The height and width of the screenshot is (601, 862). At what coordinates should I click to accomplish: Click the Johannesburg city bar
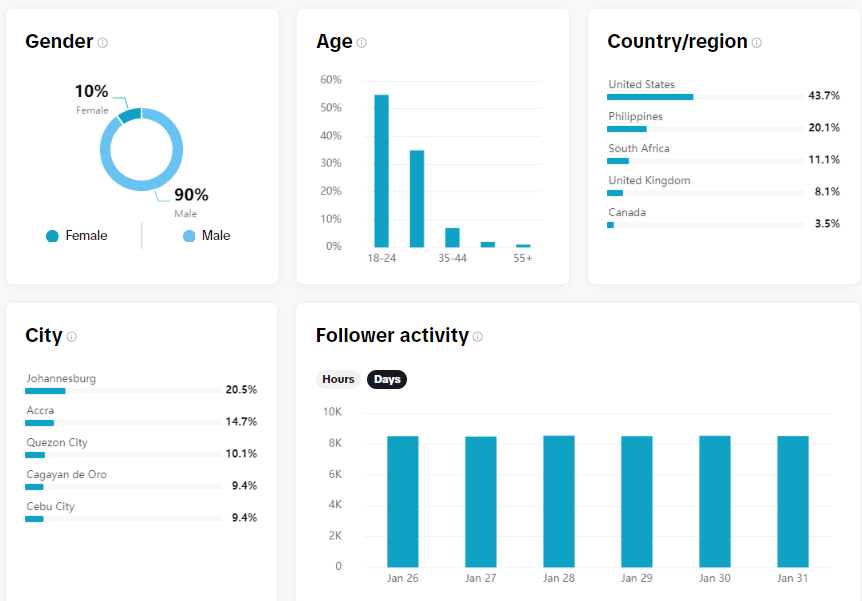click(123, 391)
